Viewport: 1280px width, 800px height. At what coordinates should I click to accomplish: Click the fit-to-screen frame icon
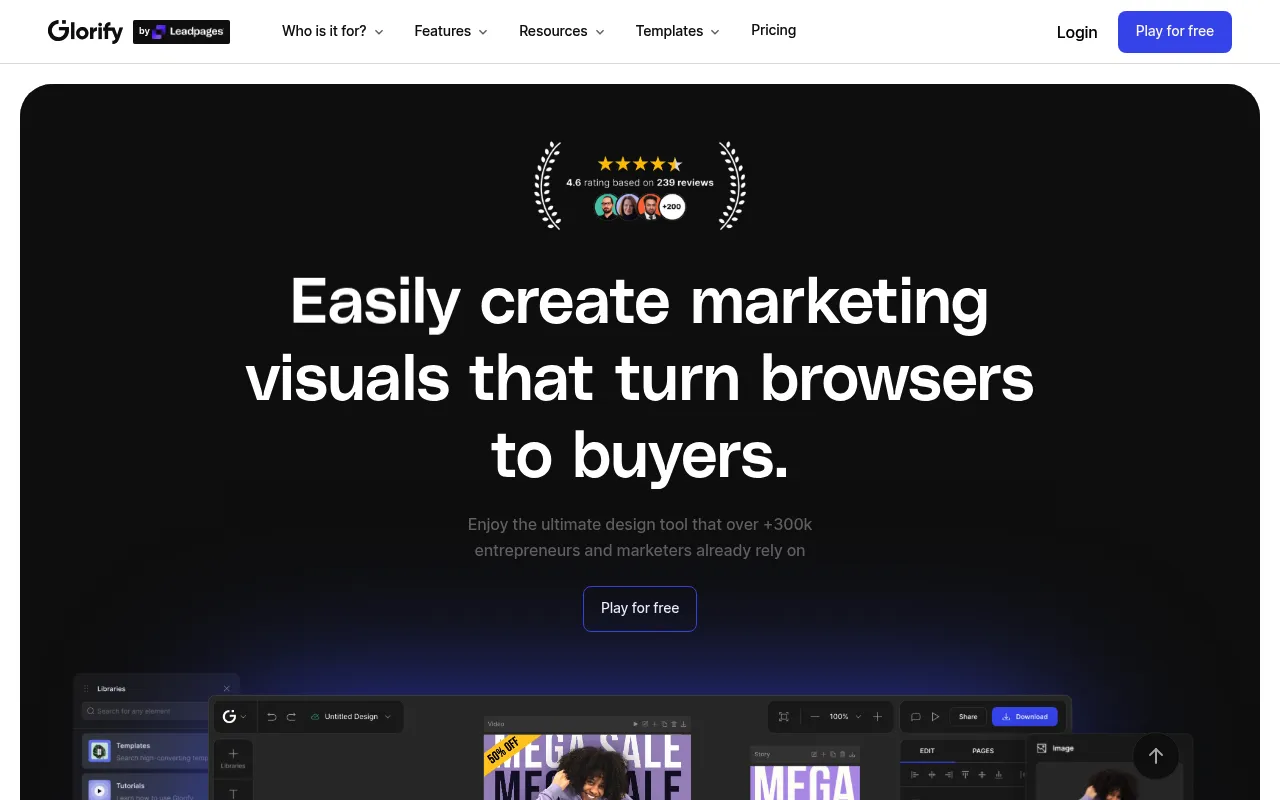[784, 717]
